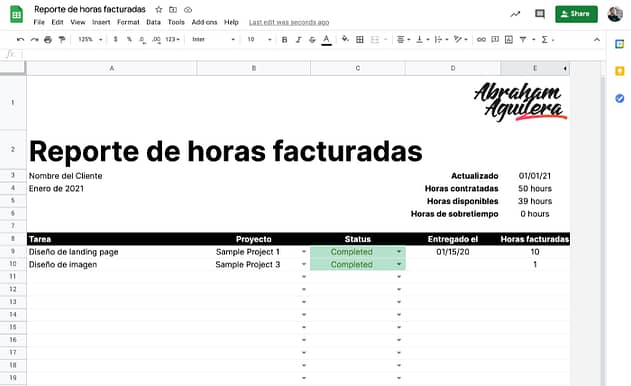The width and height of the screenshot is (631, 386).
Task: Click the Undo icon in toolbar
Action: (21, 39)
